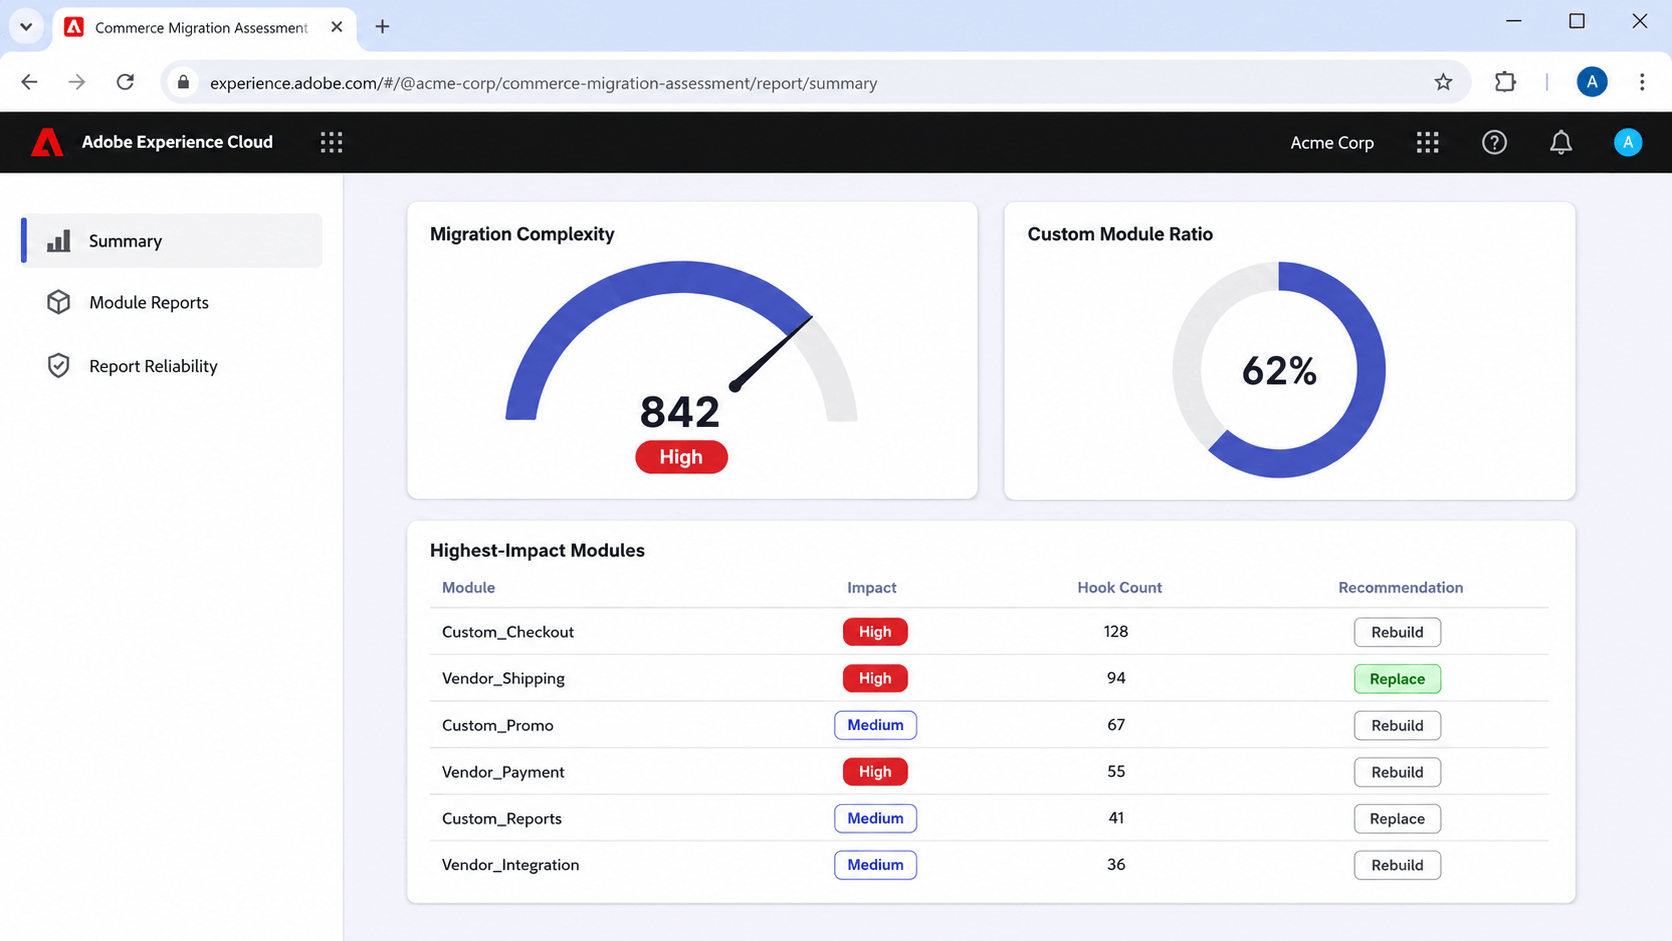
Task: Click the High badge for Vendor_Shipping
Action: click(875, 679)
